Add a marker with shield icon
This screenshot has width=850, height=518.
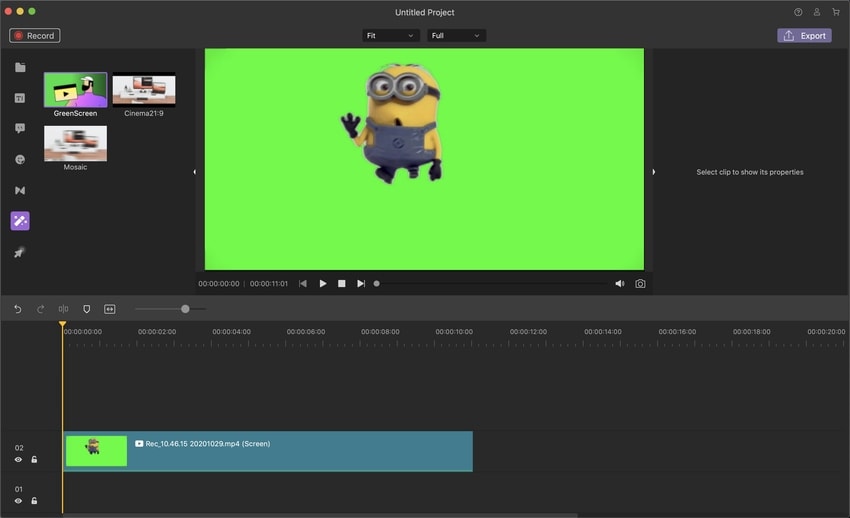click(87, 309)
